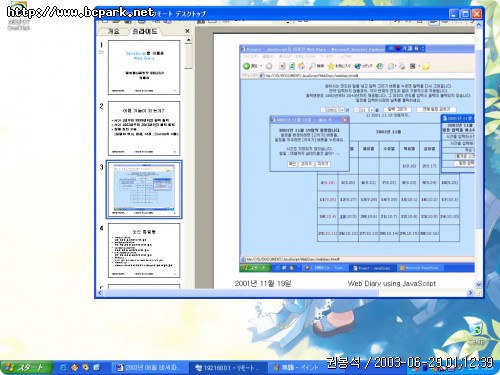Click the second quick launch icon beside the IE icon
This screenshot has height=375, width=500.
point(74,367)
